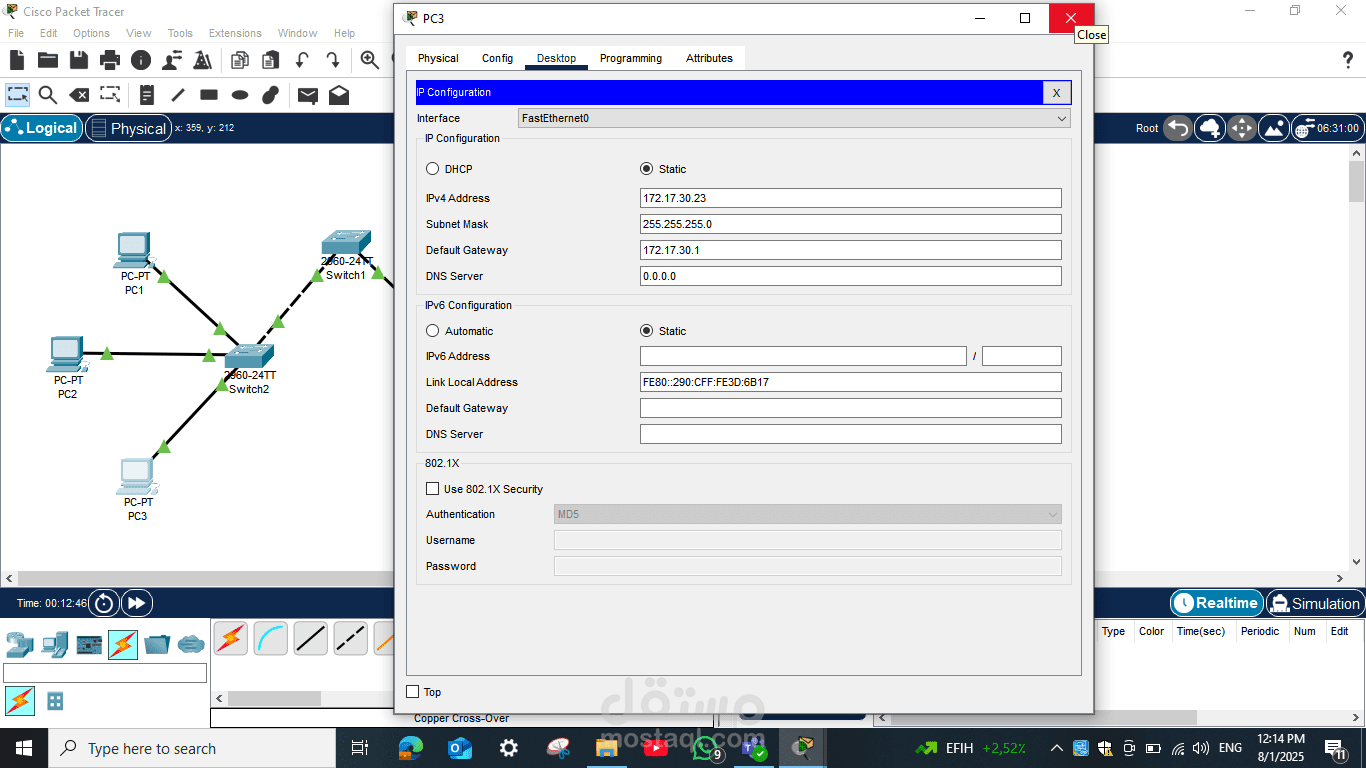Activate the Select tool icon

point(17,95)
